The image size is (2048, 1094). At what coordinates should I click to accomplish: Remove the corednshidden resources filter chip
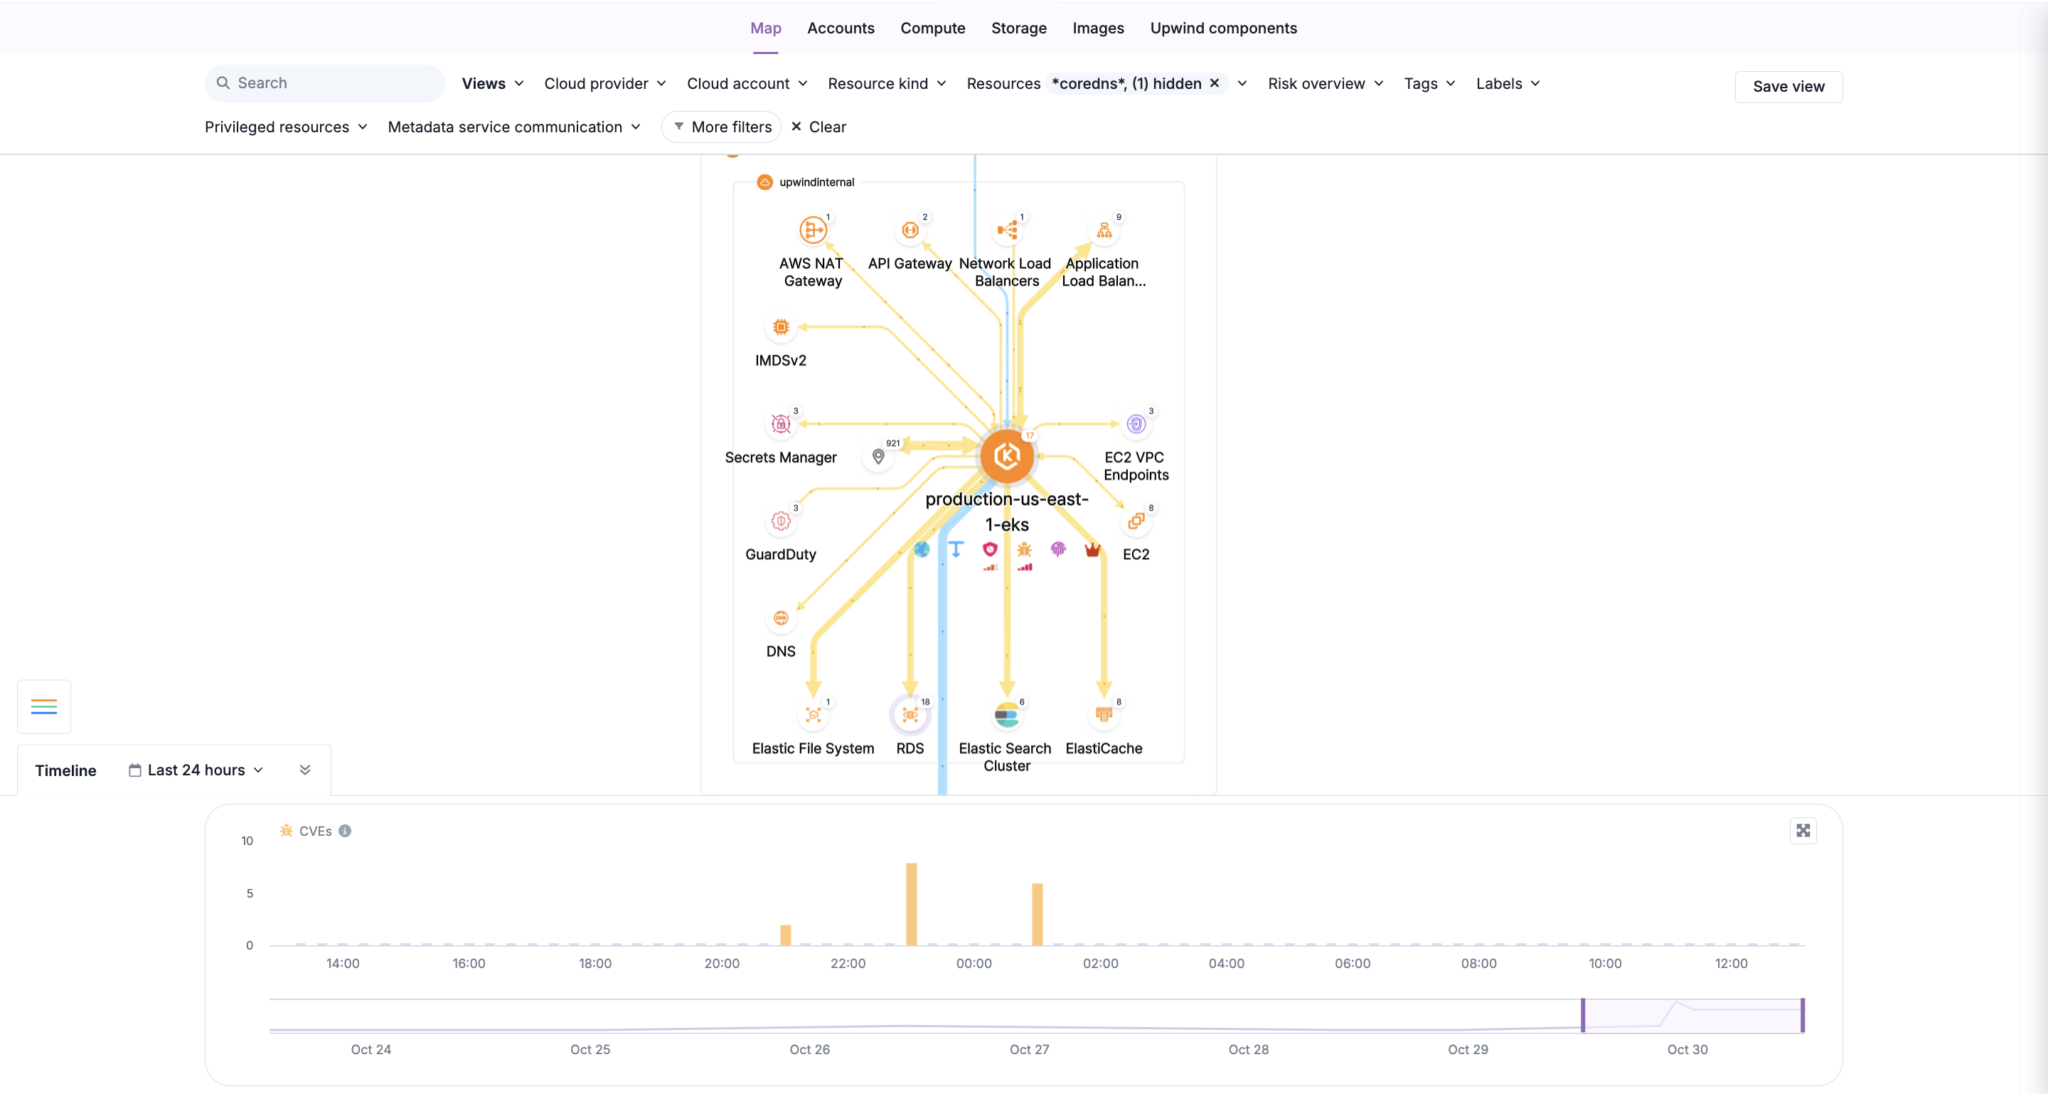pyautogui.click(x=1213, y=83)
